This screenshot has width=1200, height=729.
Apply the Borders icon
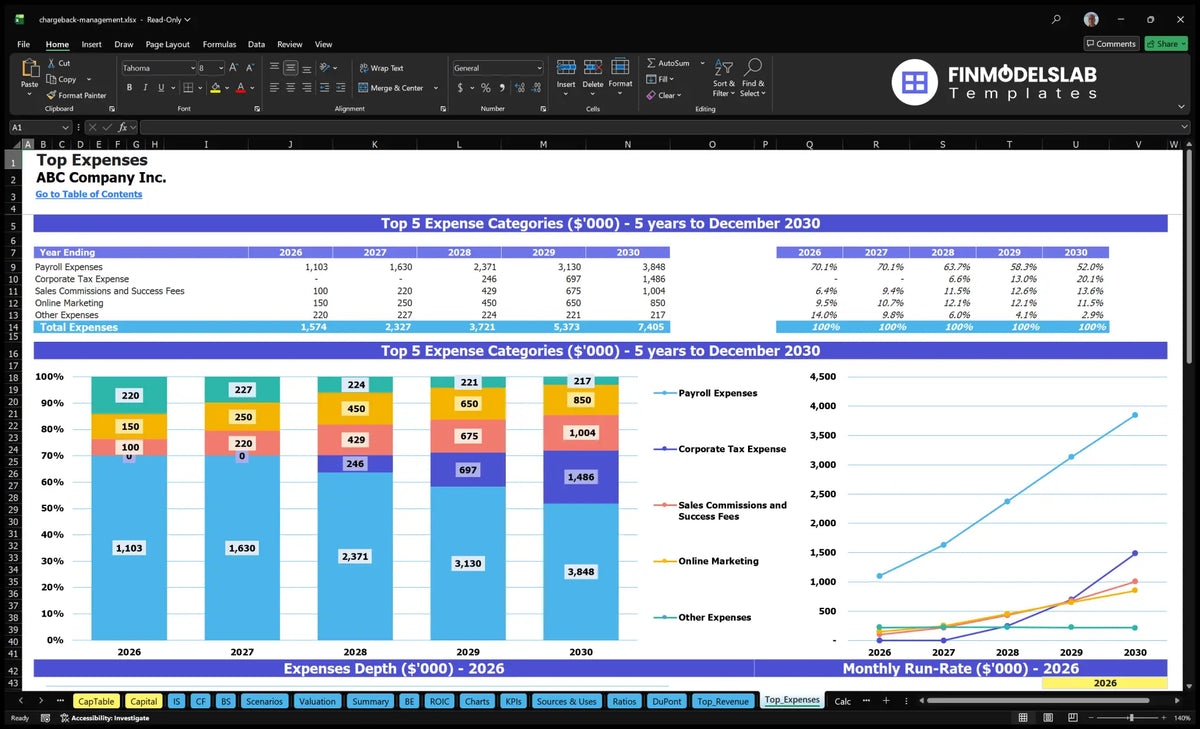188,88
